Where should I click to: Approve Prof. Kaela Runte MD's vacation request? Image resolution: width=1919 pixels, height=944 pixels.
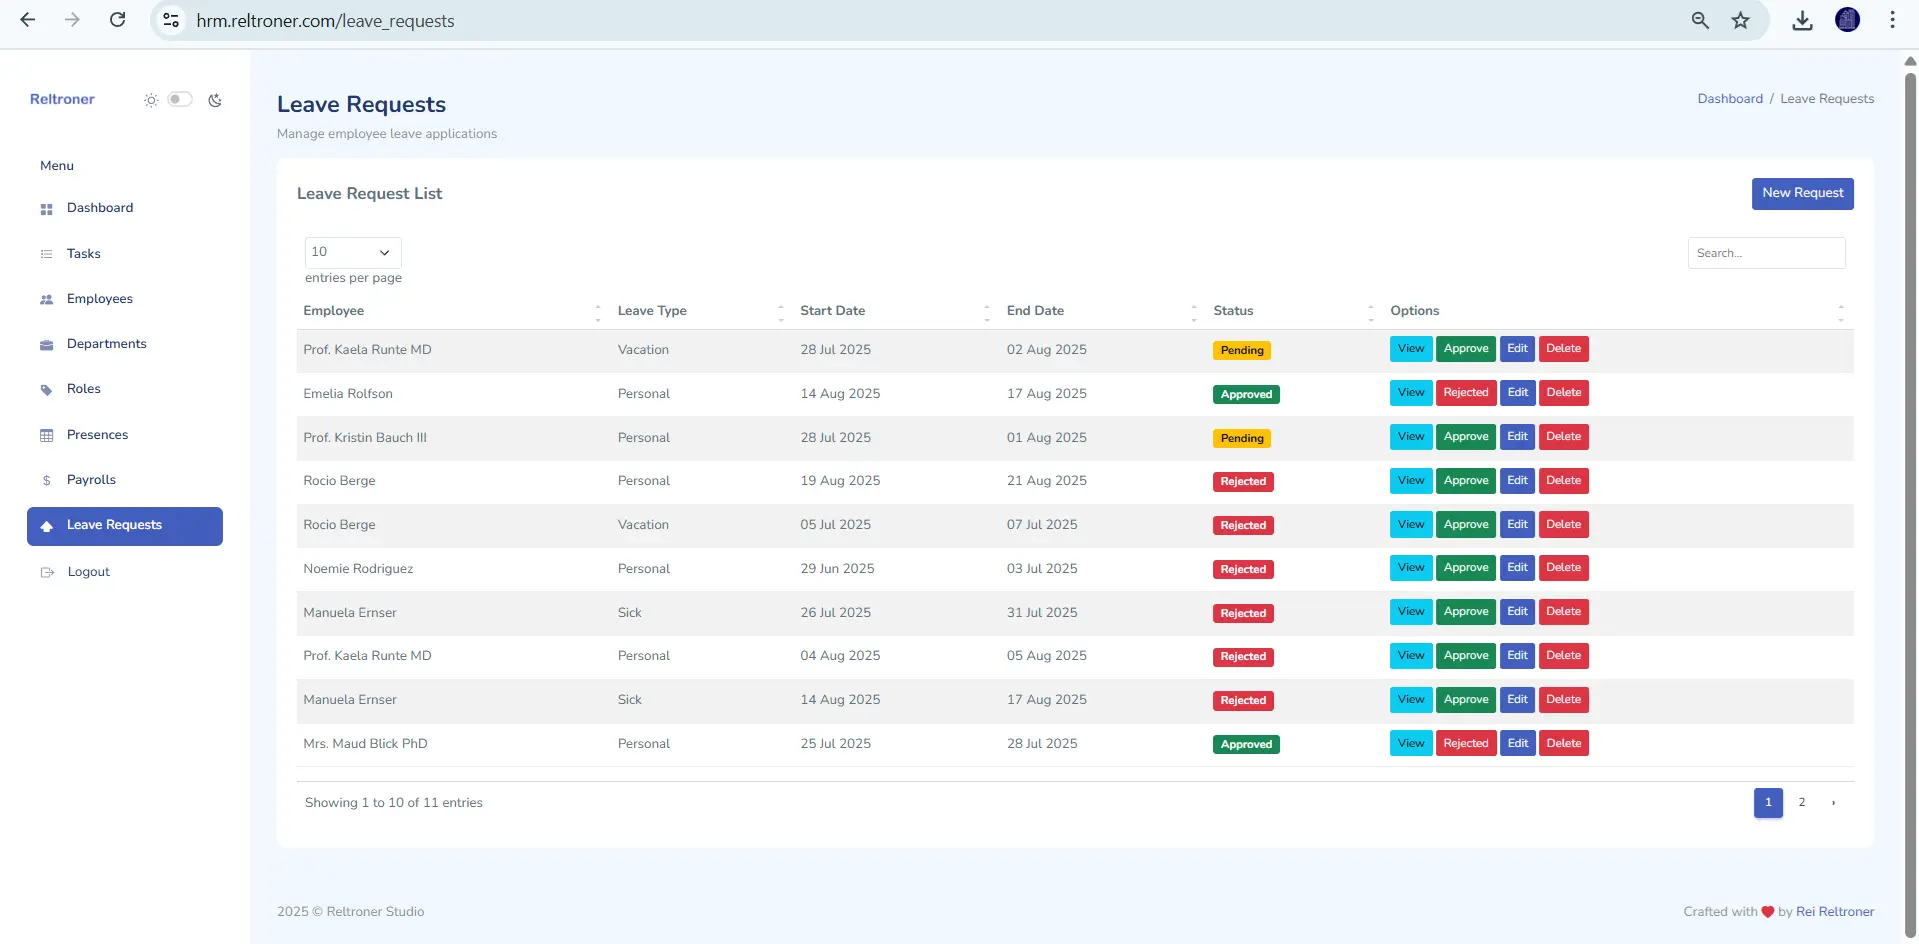[1466, 349]
